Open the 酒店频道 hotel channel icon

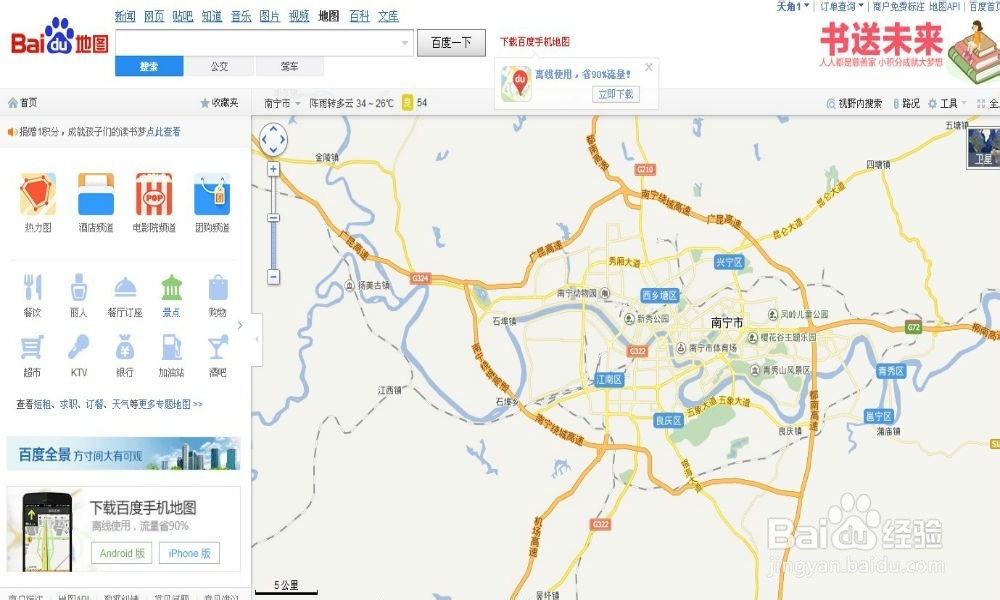click(96, 194)
